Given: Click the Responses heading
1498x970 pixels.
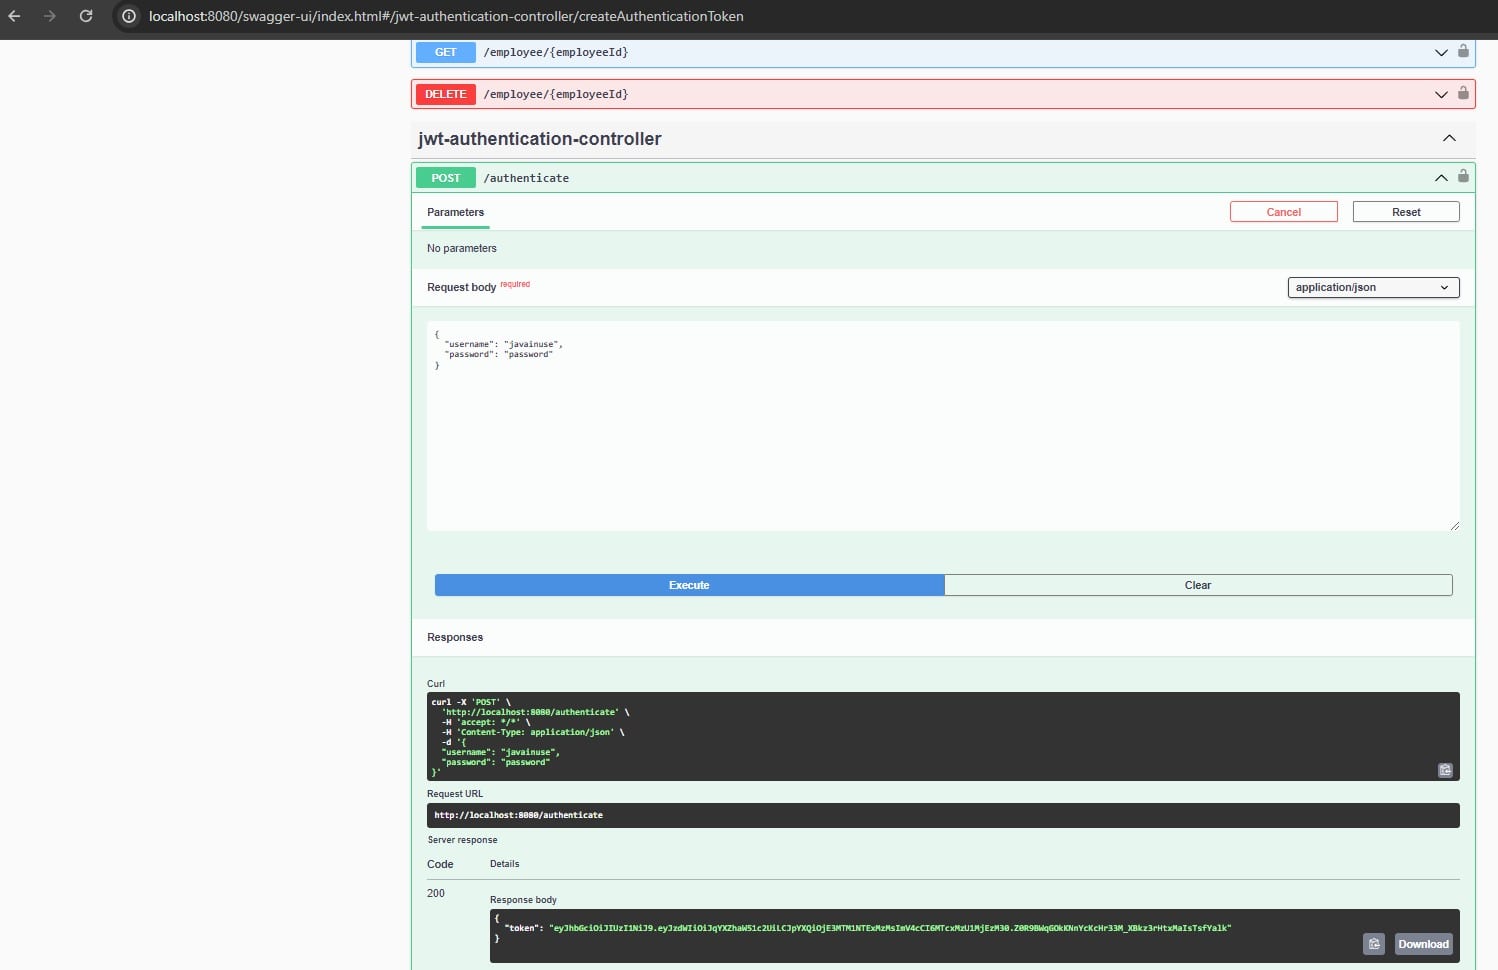Looking at the screenshot, I should [x=455, y=637].
